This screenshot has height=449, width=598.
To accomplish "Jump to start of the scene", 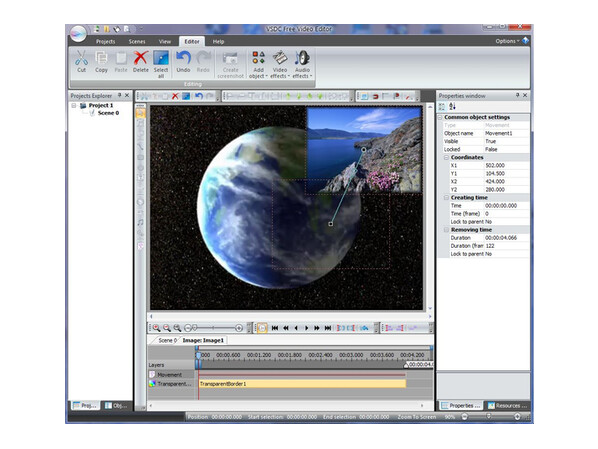I will [275, 328].
